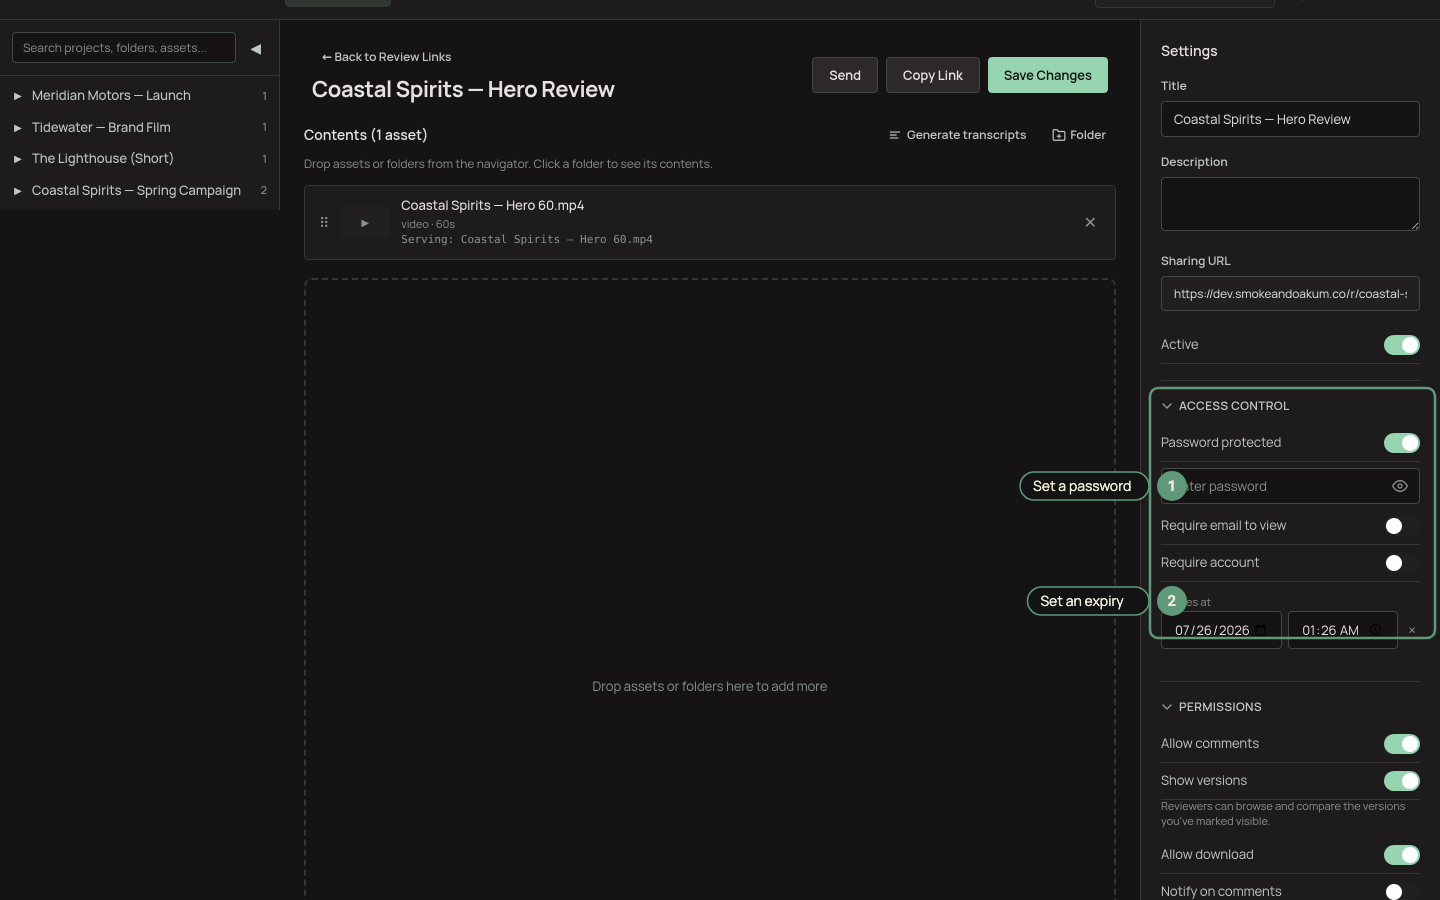1440x900 pixels.
Task: Click the expiry time 01:26 AM field
Action: pyautogui.click(x=1343, y=630)
